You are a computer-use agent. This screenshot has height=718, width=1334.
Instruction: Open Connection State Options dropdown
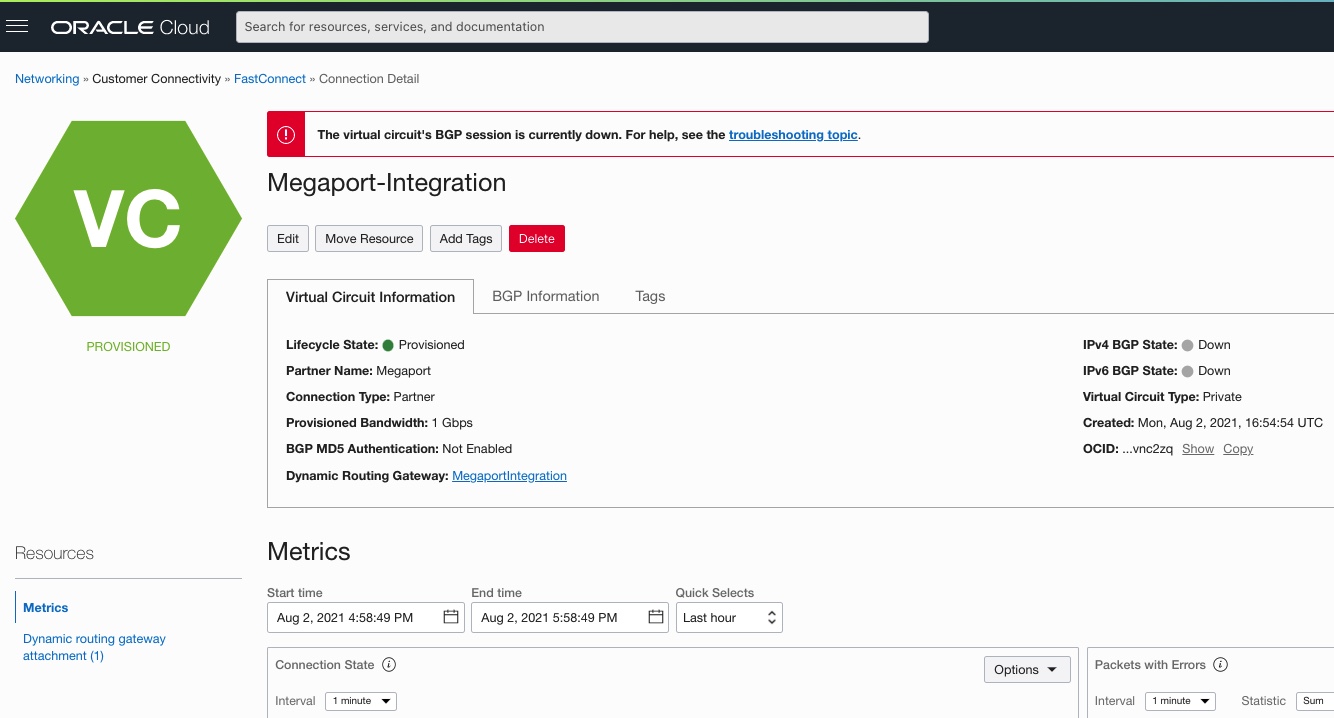1027,670
